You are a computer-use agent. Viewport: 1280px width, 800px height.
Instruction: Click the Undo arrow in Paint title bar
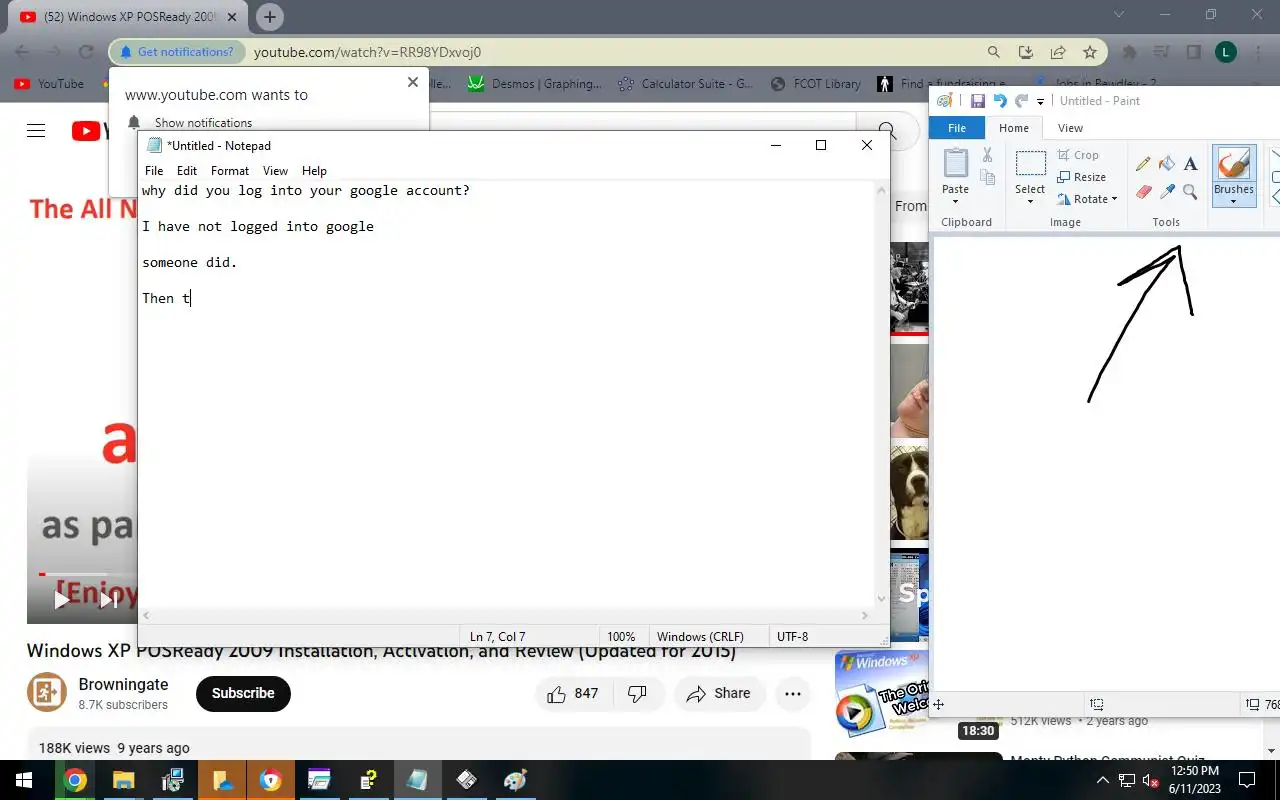999,101
